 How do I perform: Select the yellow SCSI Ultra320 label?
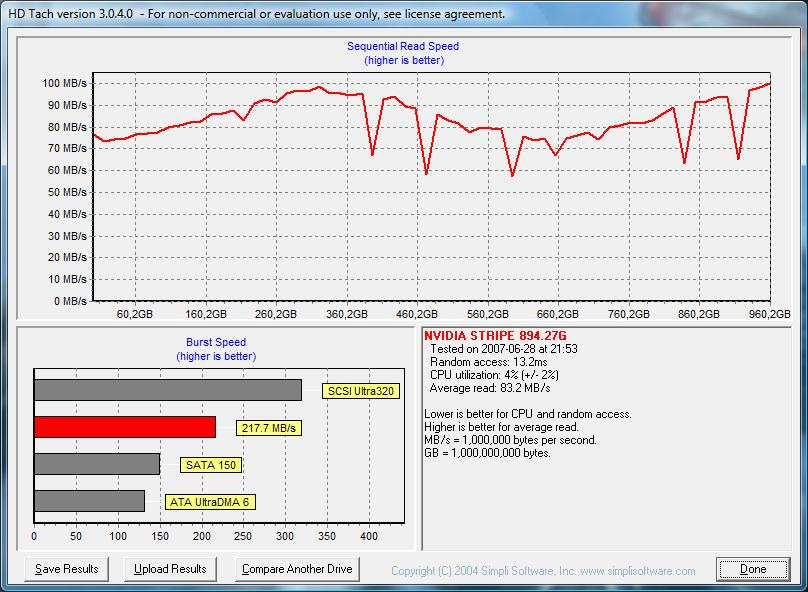tap(360, 391)
